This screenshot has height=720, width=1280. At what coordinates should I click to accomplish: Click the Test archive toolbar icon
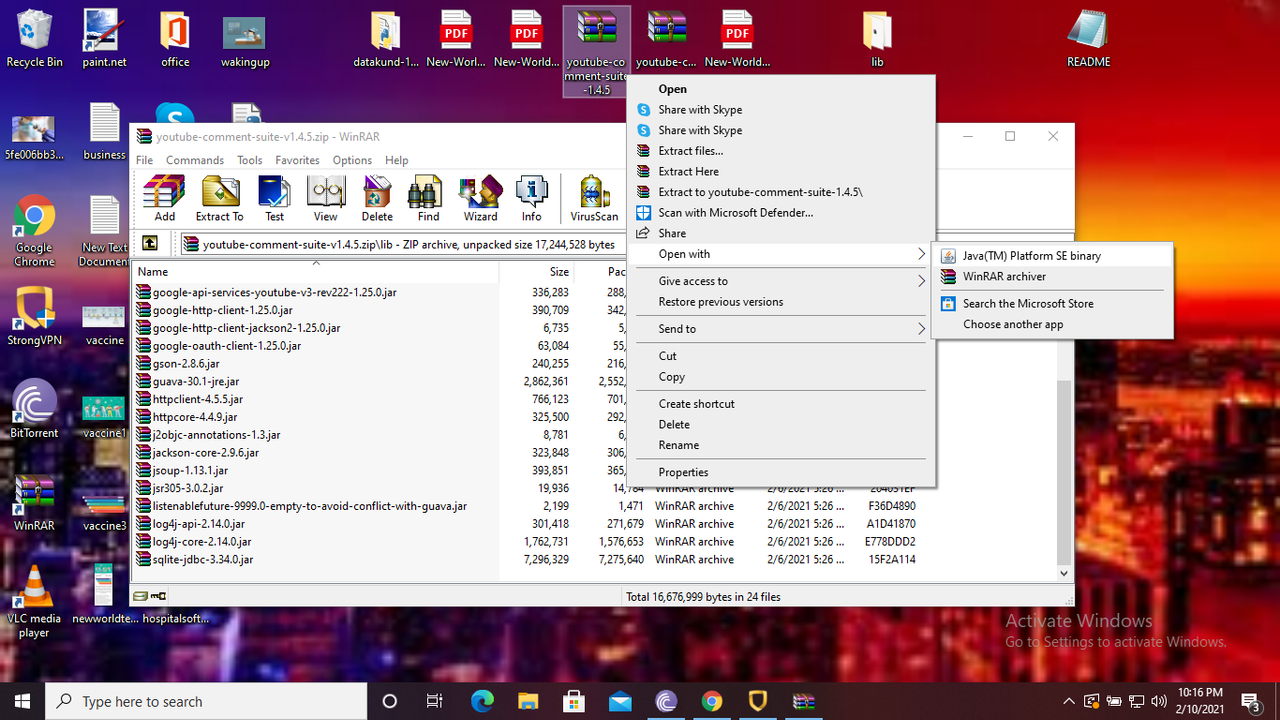(x=274, y=199)
